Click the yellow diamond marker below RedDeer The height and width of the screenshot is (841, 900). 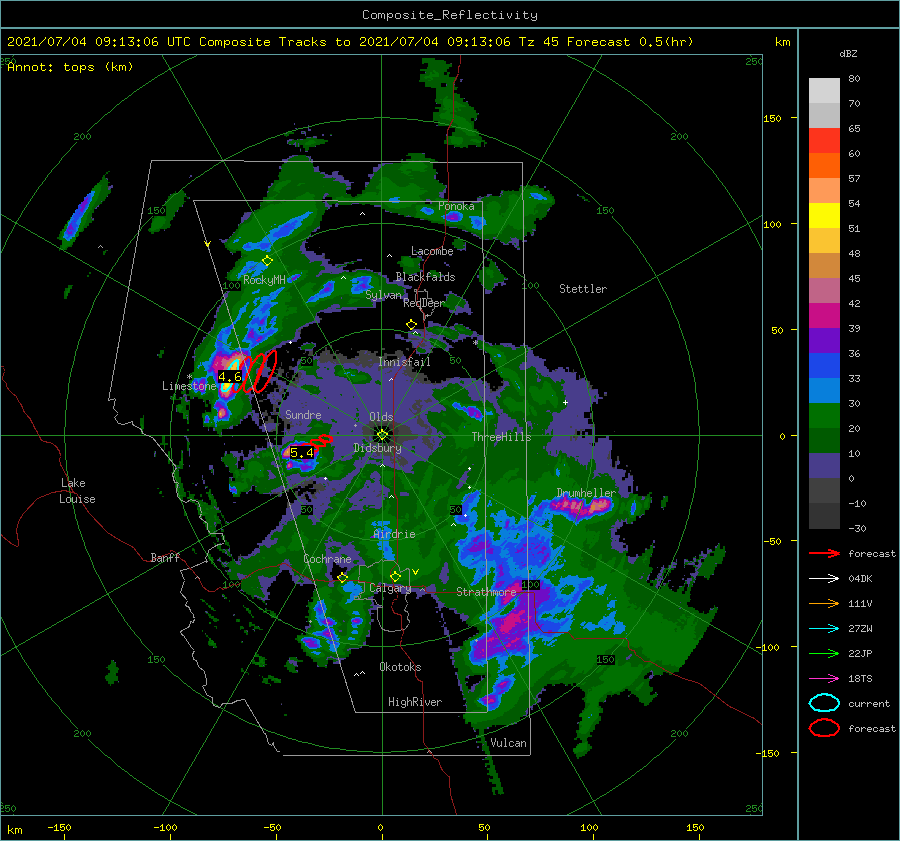[x=412, y=325]
